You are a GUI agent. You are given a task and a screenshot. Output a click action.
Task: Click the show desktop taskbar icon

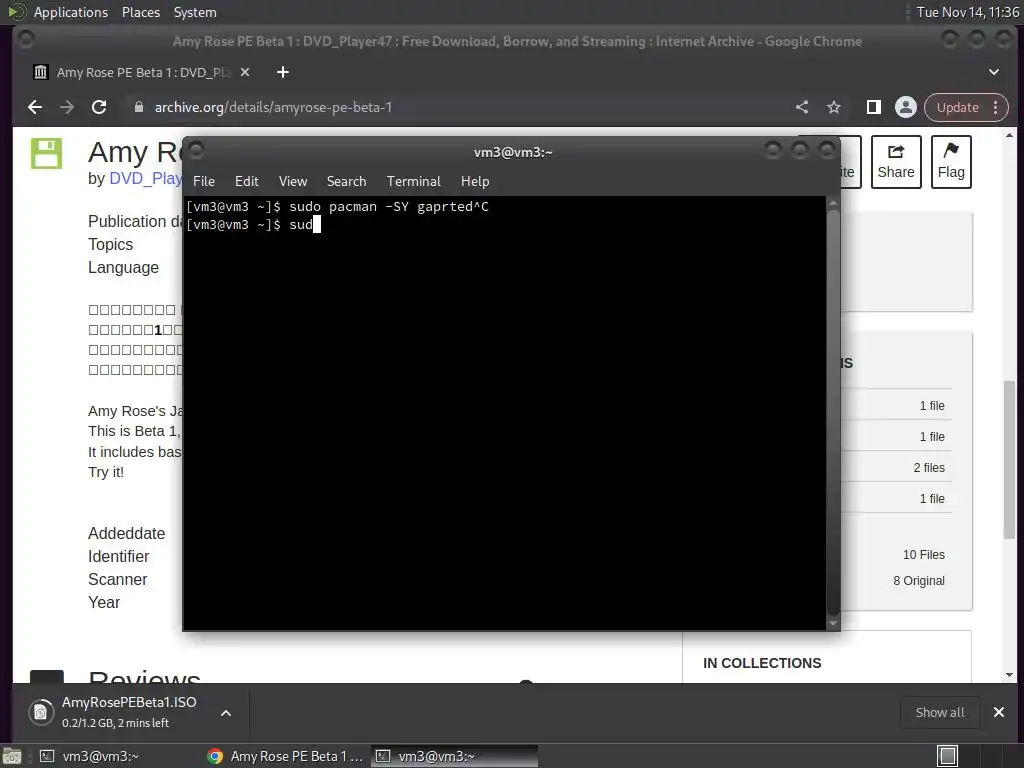(x=12, y=756)
